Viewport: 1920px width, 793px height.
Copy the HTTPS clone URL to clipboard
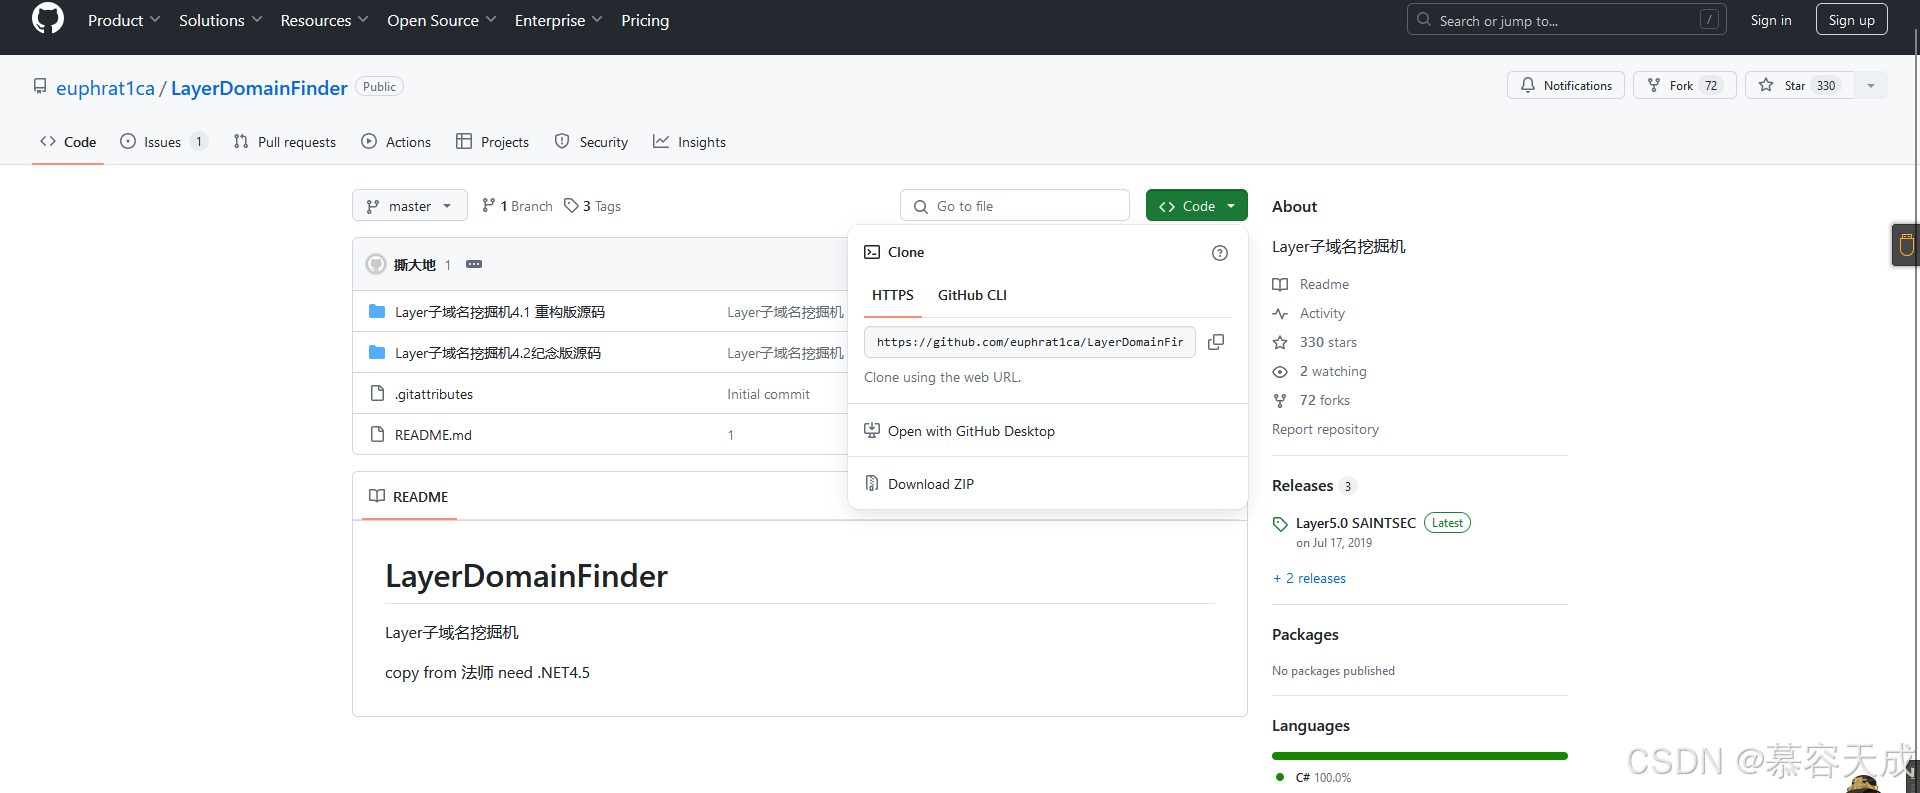(x=1216, y=342)
